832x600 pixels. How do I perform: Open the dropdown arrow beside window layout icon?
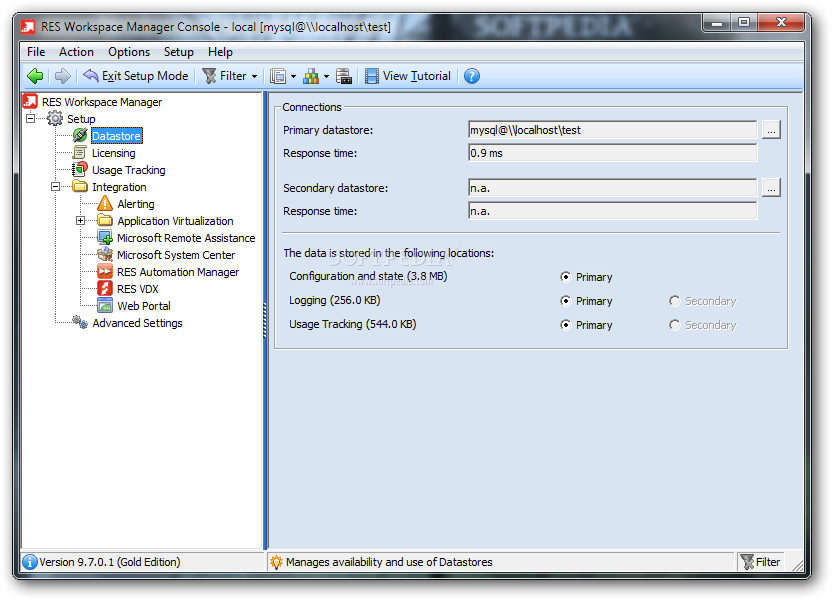tap(293, 77)
